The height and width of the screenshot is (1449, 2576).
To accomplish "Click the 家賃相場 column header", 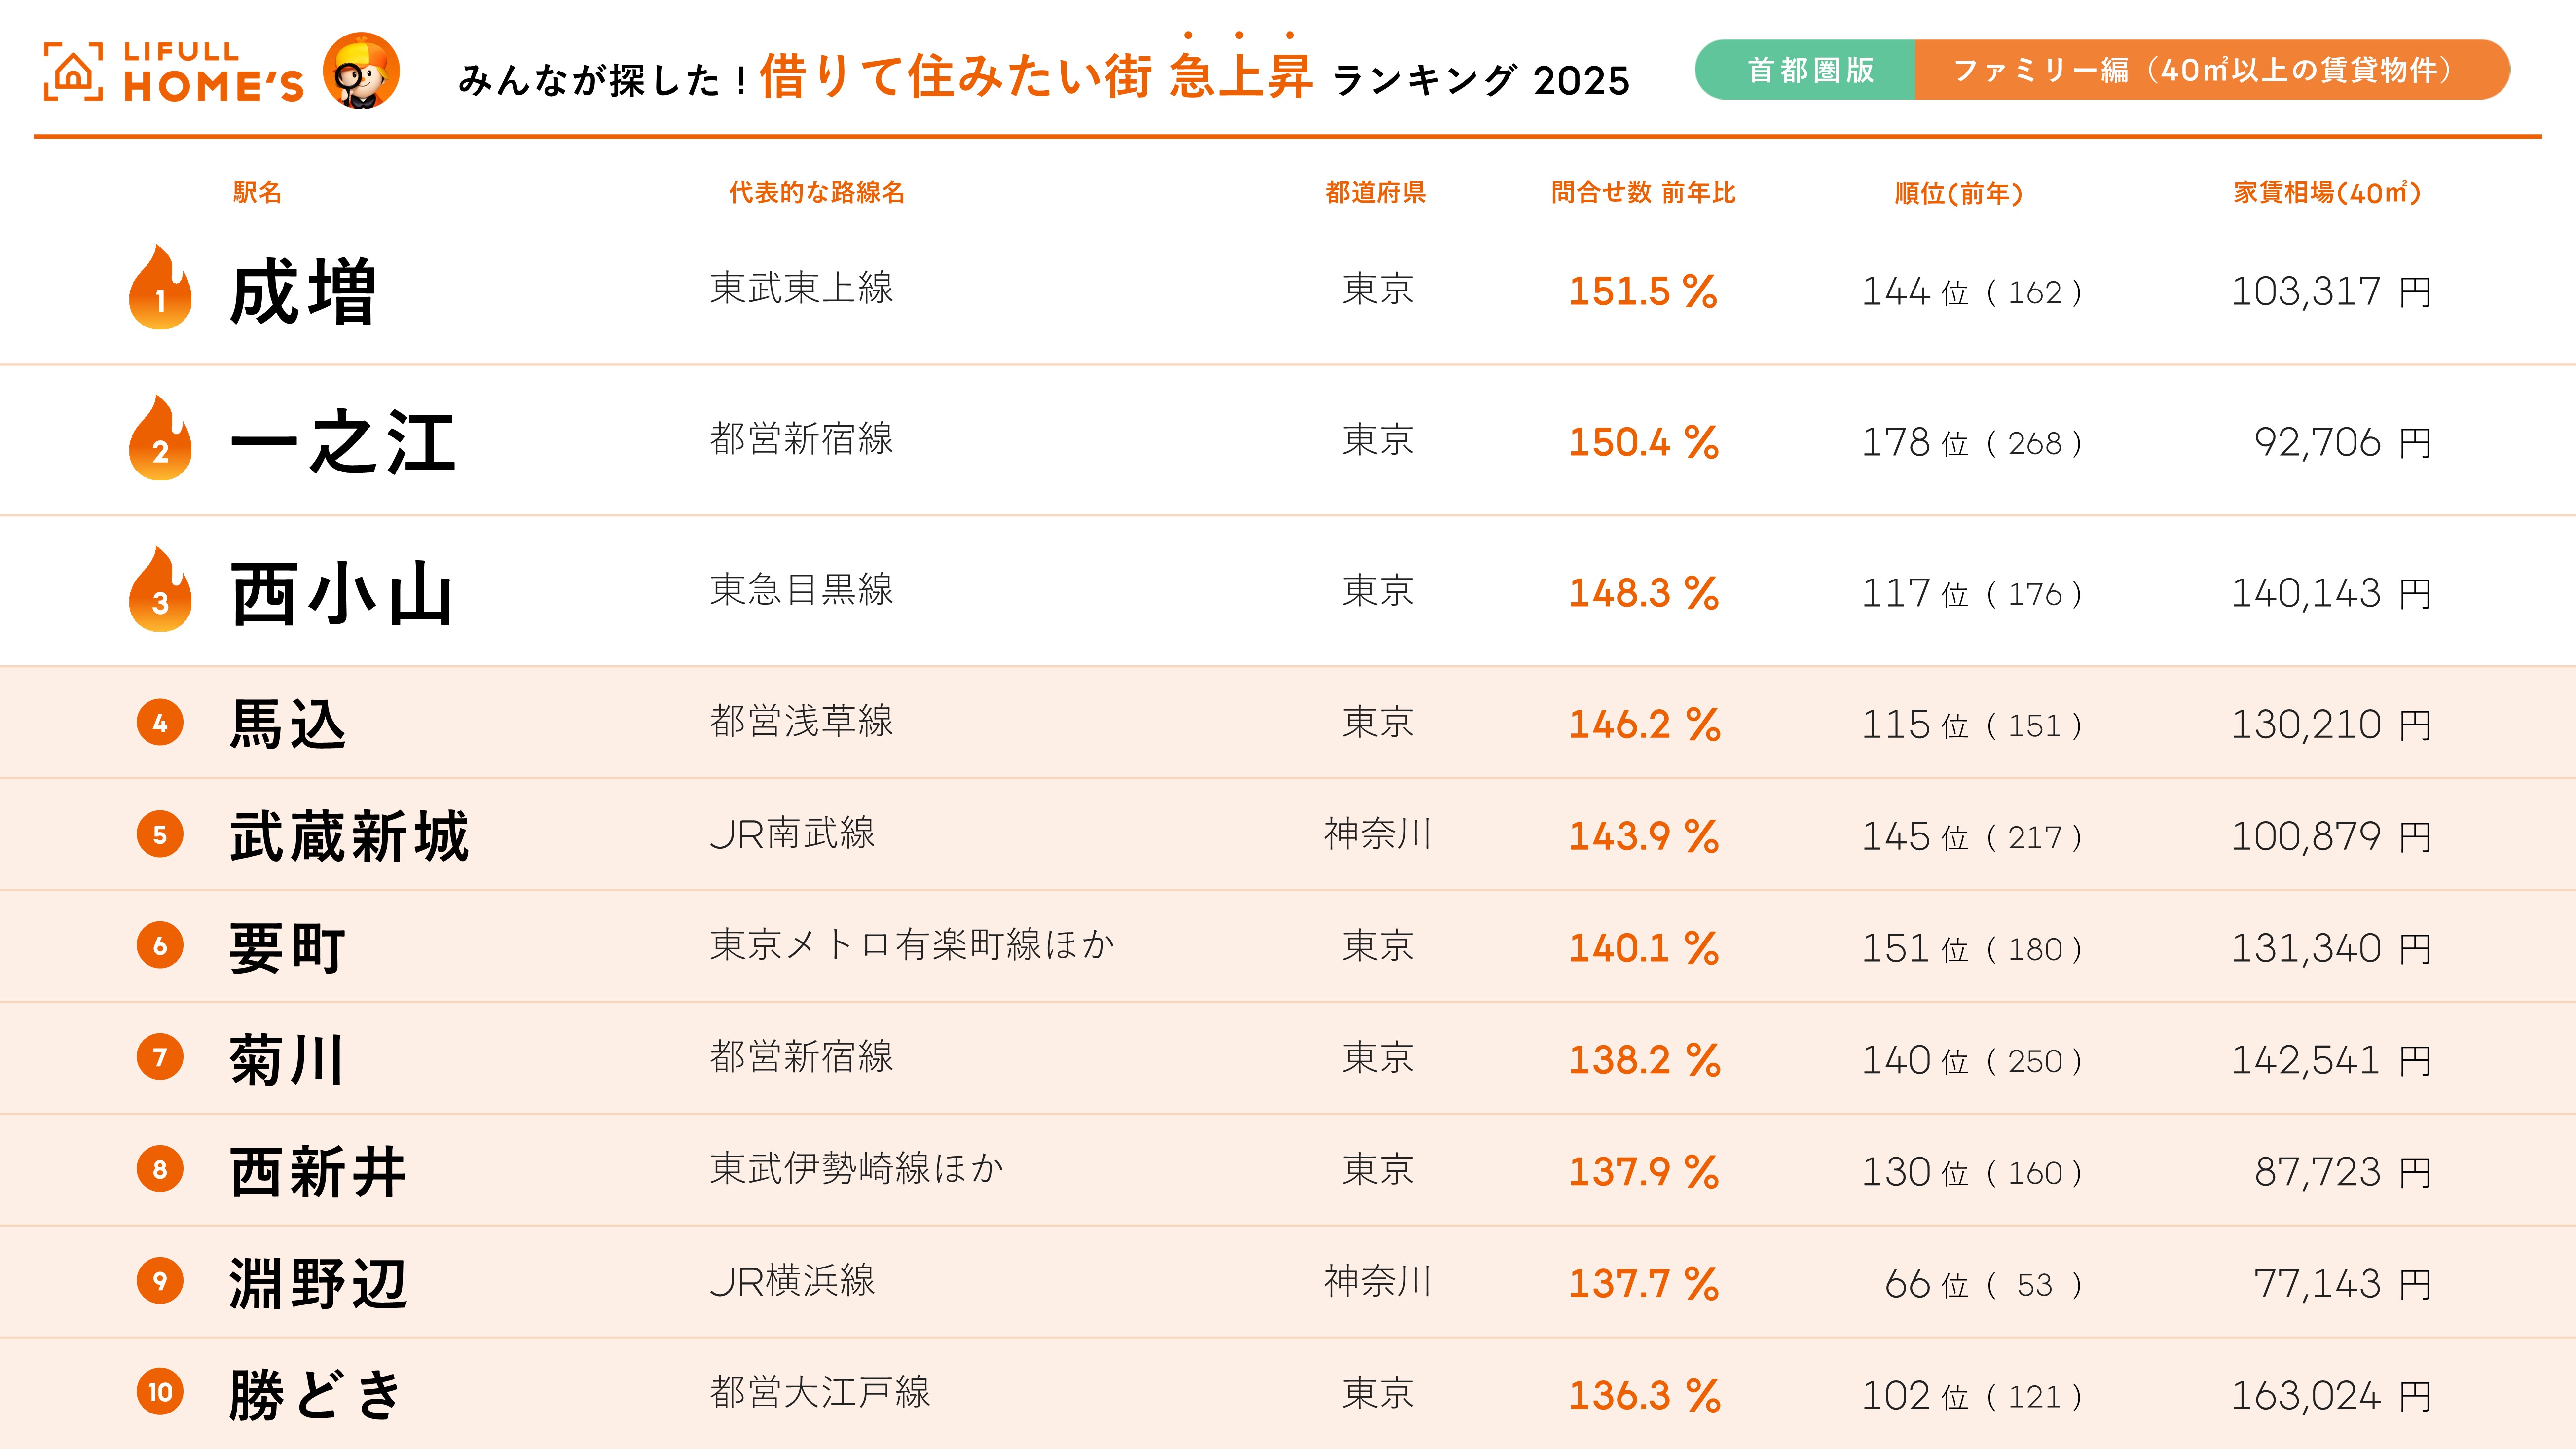I will pos(2327,193).
